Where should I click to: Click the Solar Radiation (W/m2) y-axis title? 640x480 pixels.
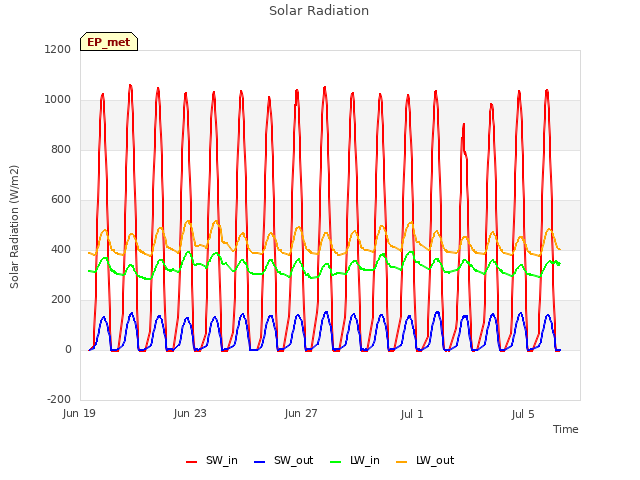(x=14, y=227)
